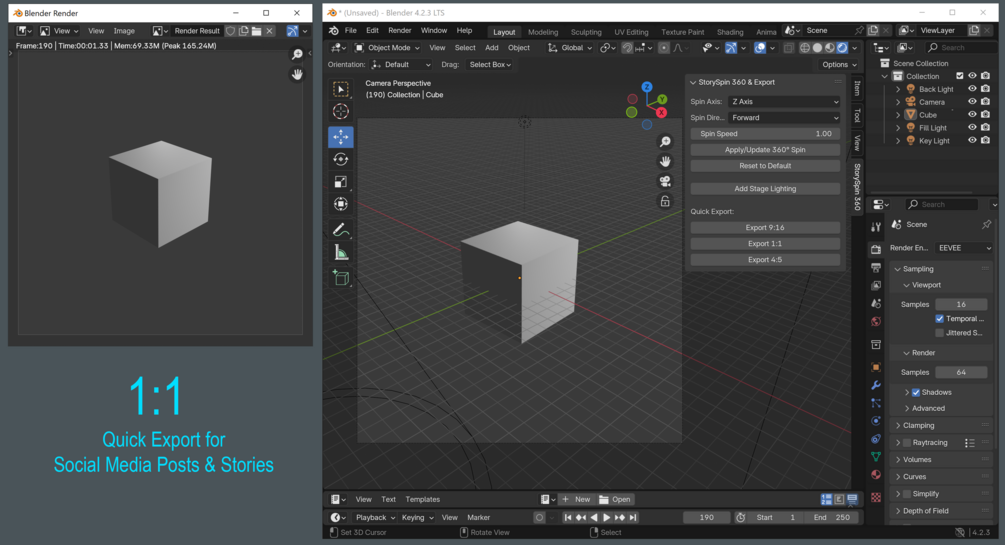Jump to the end frame in timeline
The width and height of the screenshot is (1005, 545).
click(x=633, y=517)
